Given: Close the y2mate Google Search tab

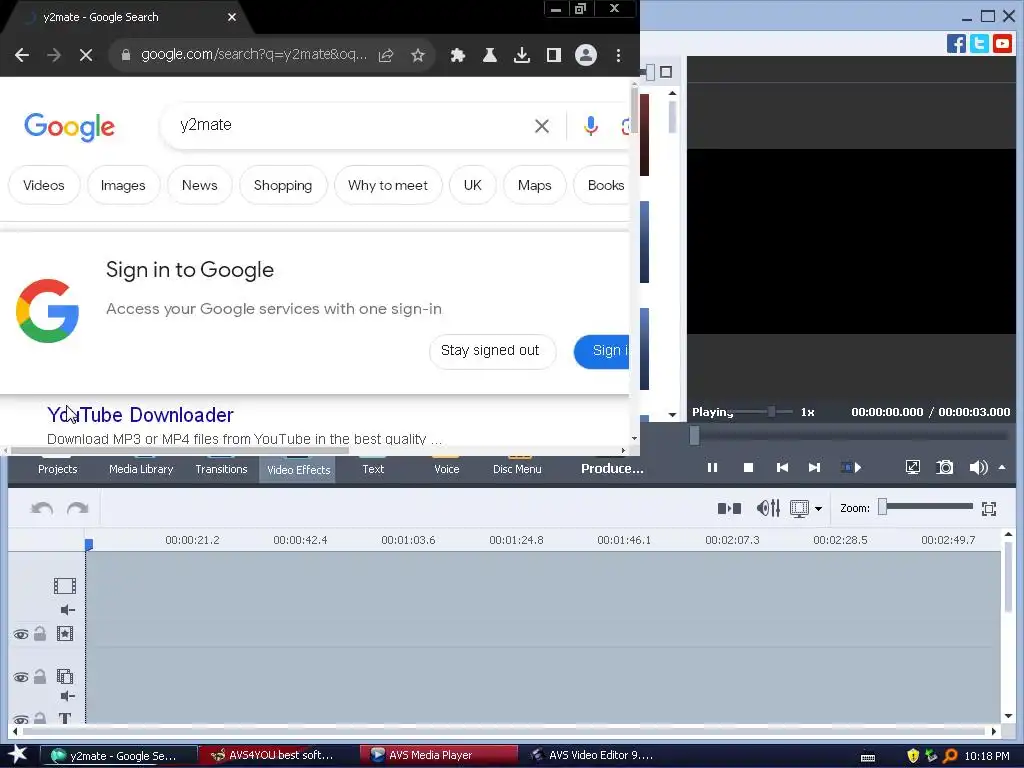Looking at the screenshot, I should click(232, 17).
